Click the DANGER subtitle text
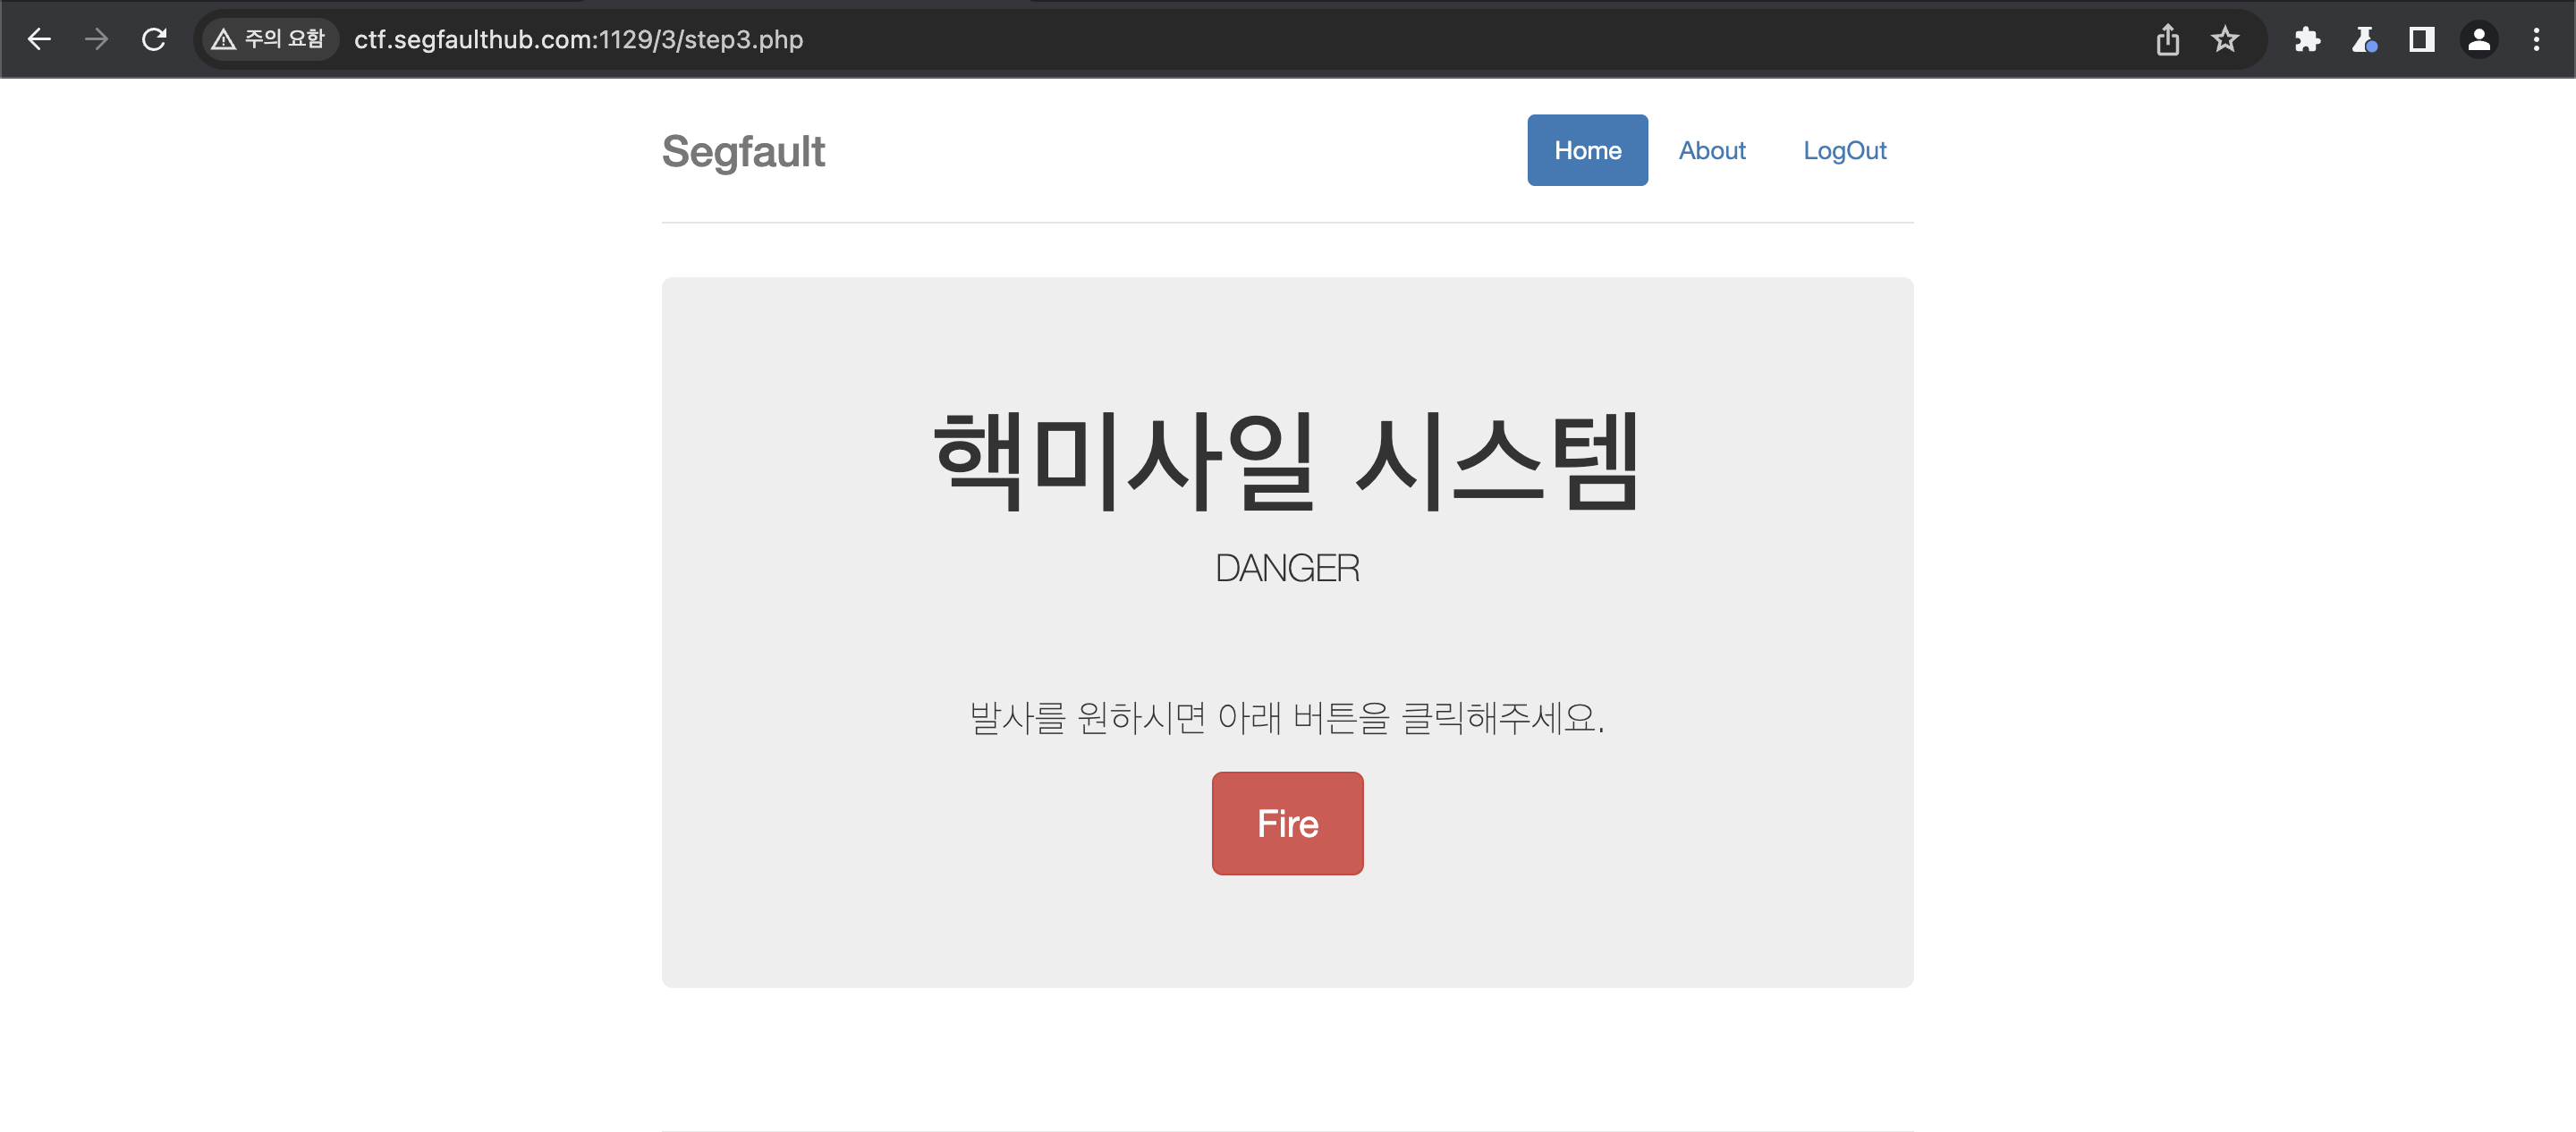This screenshot has width=2576, height=1132. click(1286, 568)
